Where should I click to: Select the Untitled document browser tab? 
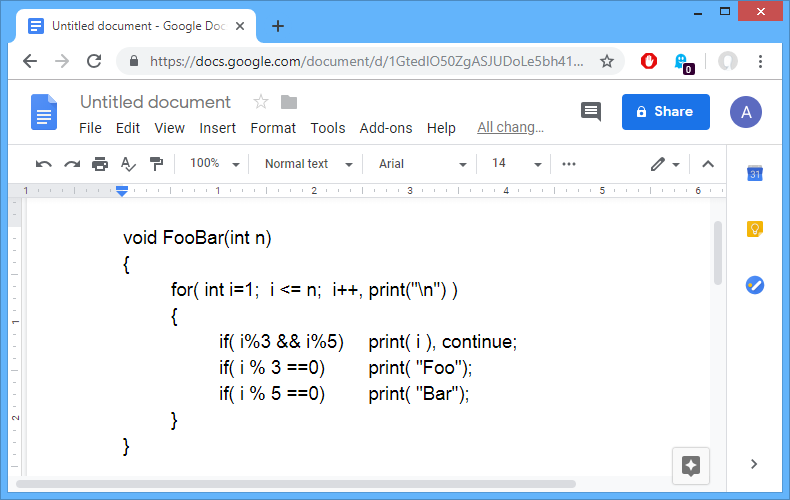pos(136,26)
